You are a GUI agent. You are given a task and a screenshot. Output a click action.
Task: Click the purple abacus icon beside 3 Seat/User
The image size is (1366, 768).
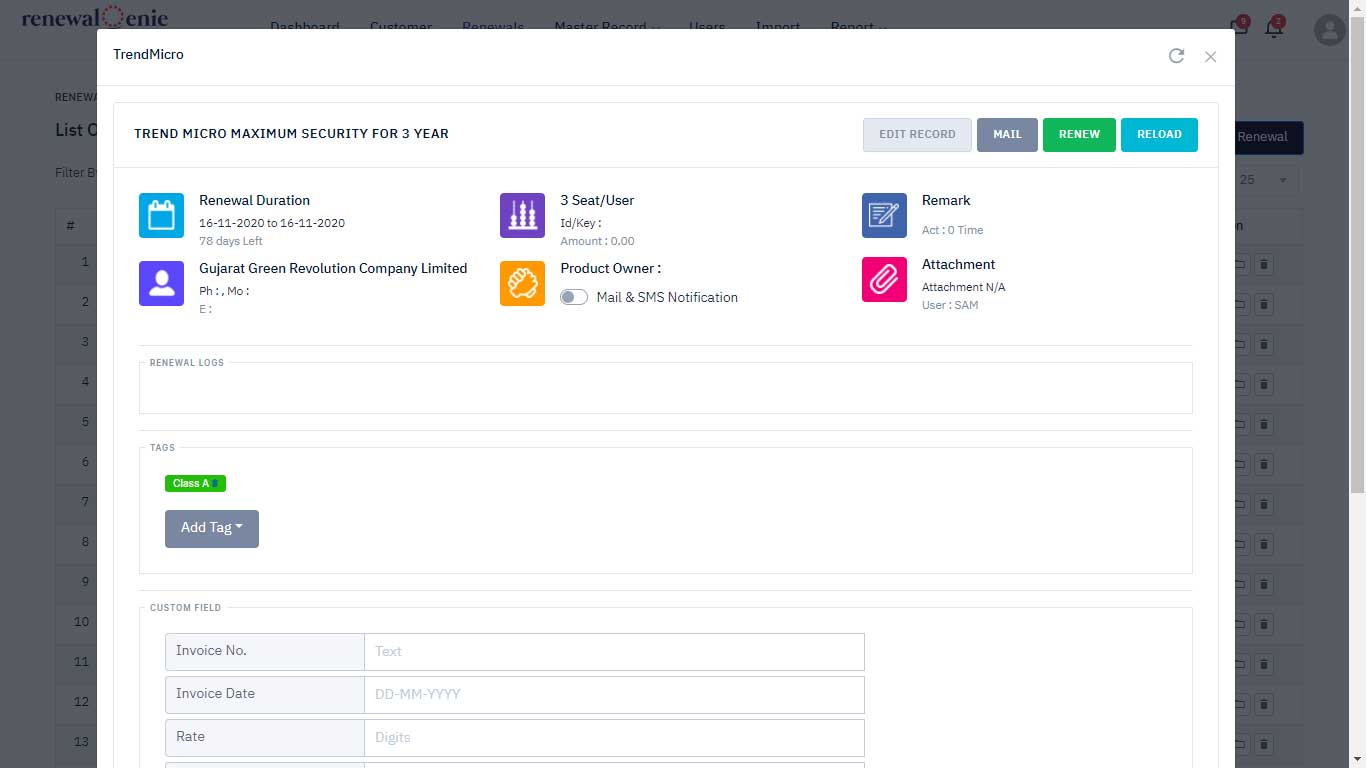coord(522,215)
